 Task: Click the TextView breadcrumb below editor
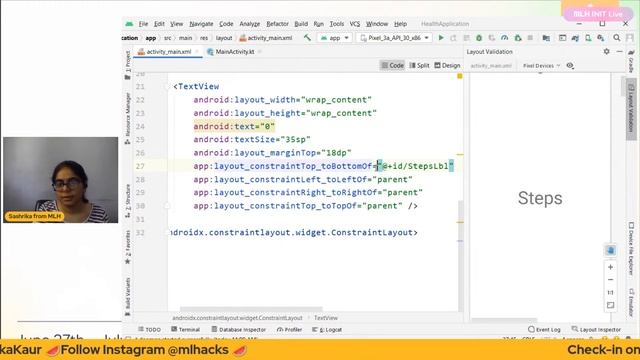[x=326, y=318]
